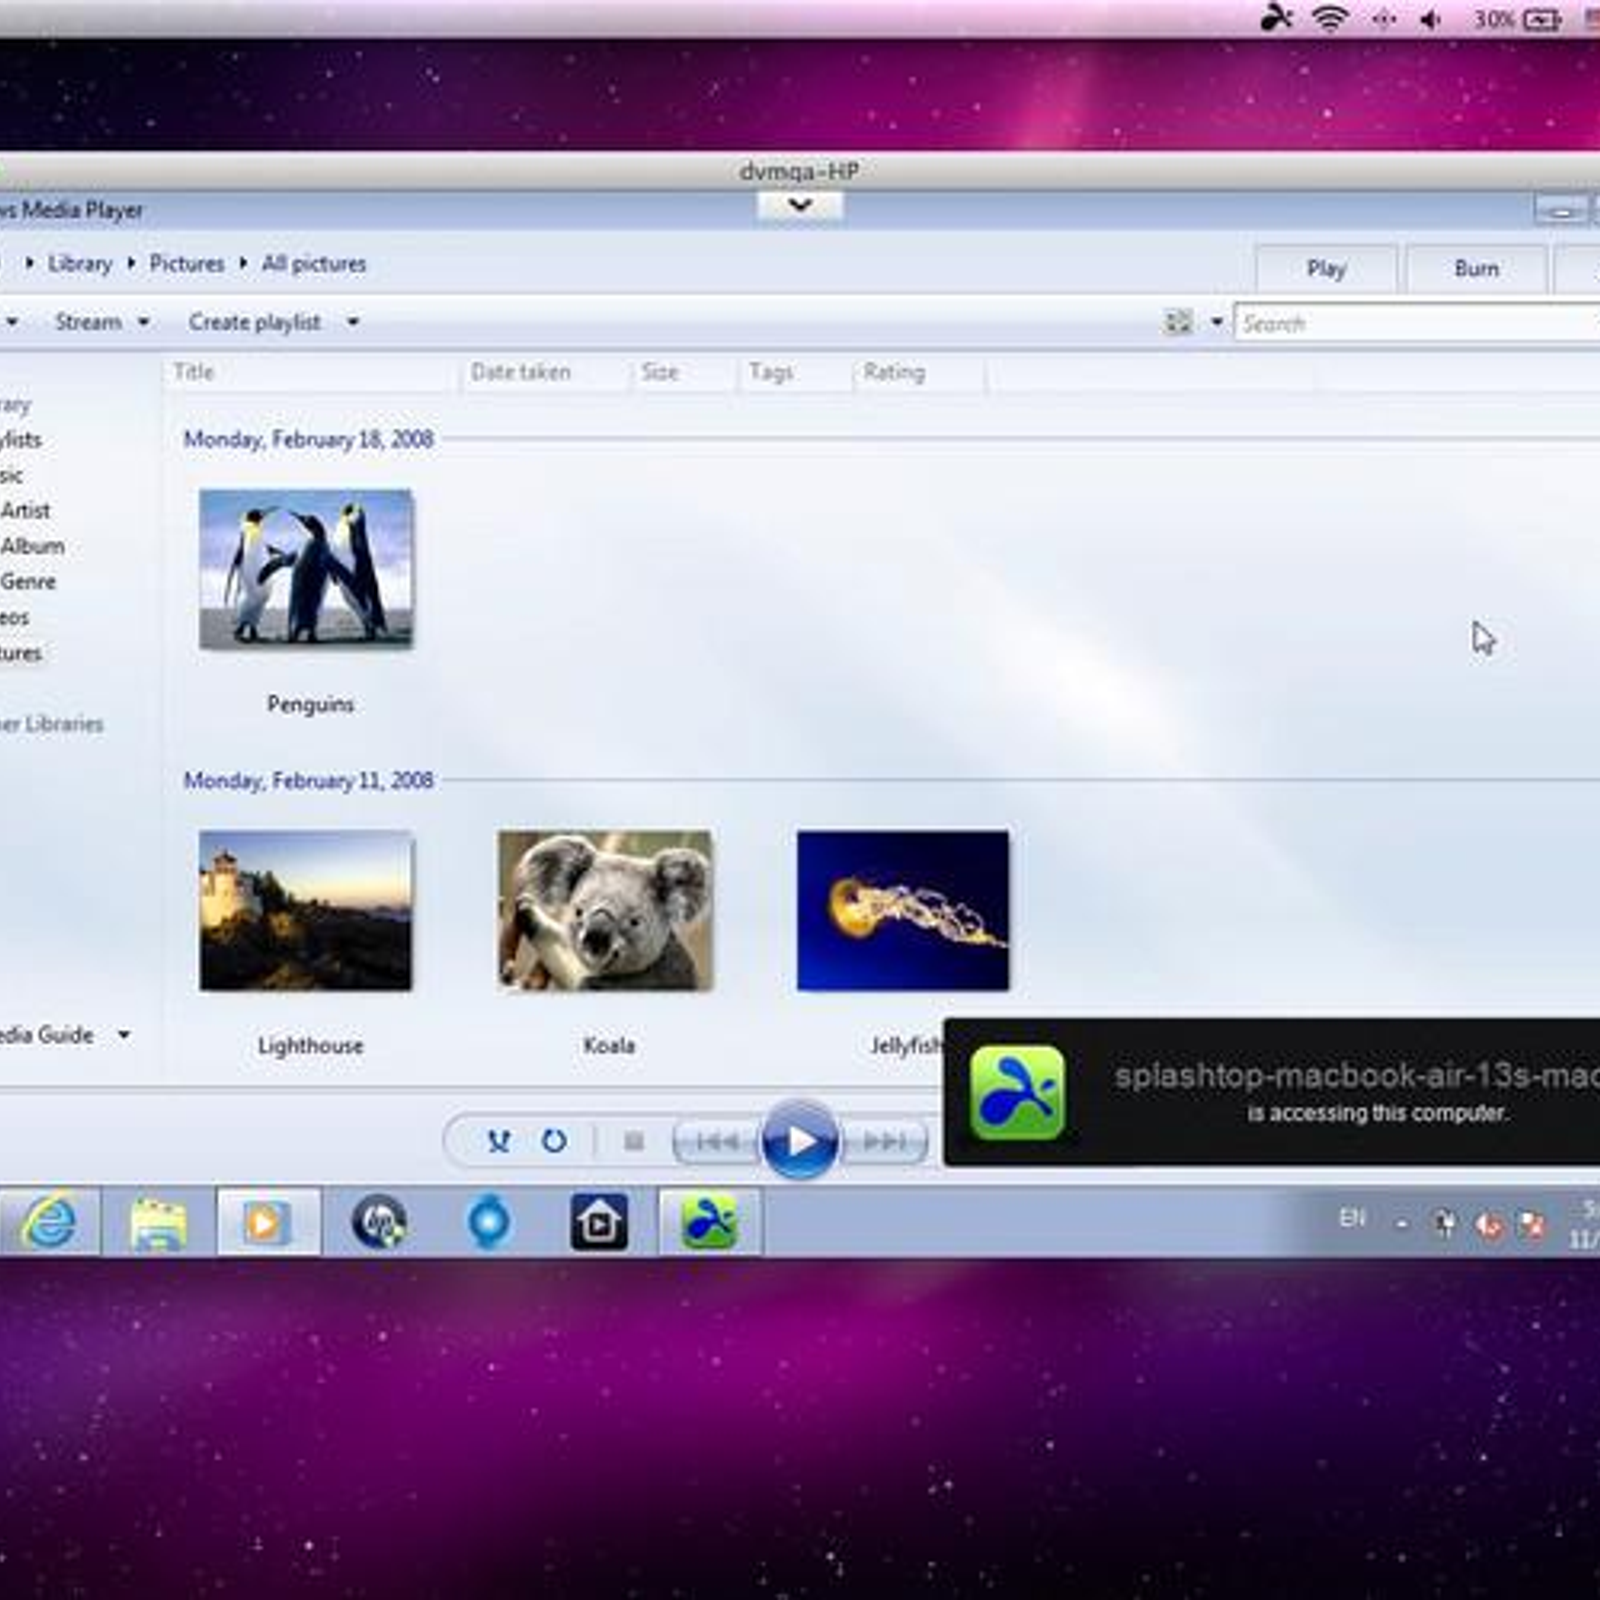Sort by Date taken column
The width and height of the screenshot is (1600, 1600).
545,372
